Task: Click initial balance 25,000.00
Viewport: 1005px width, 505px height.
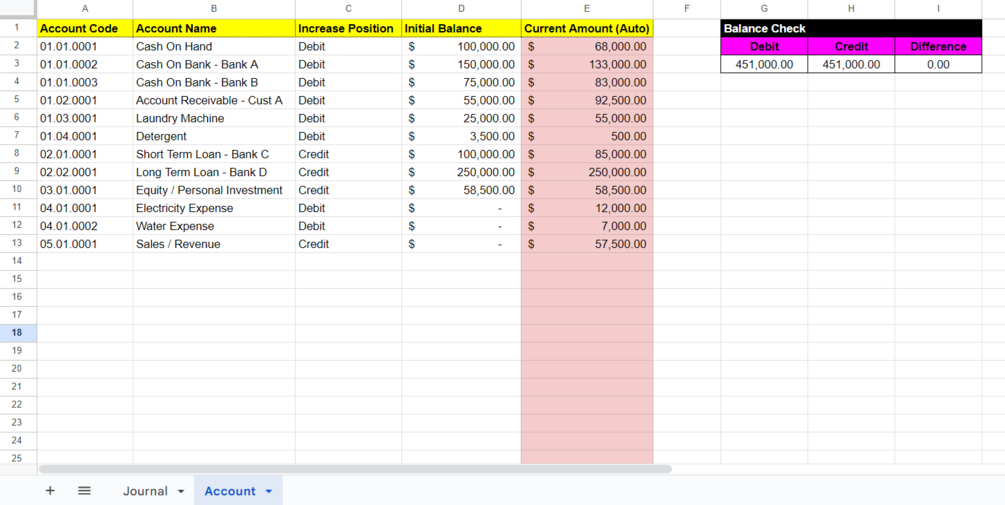Action: point(461,119)
